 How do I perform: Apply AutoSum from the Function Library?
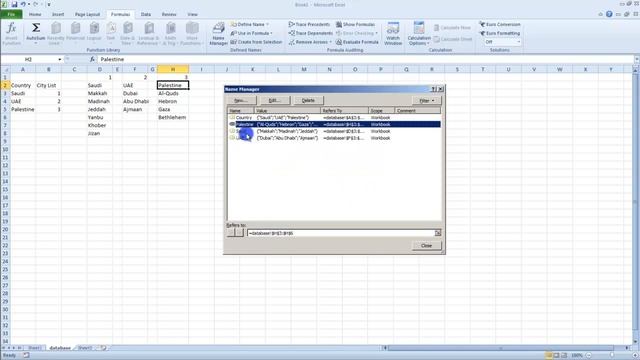pos(36,34)
